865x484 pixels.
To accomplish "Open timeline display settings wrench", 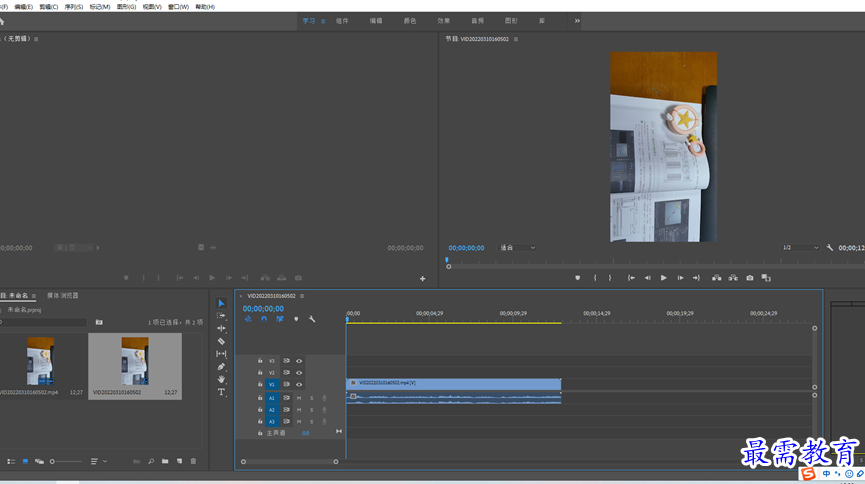I will click(x=312, y=319).
